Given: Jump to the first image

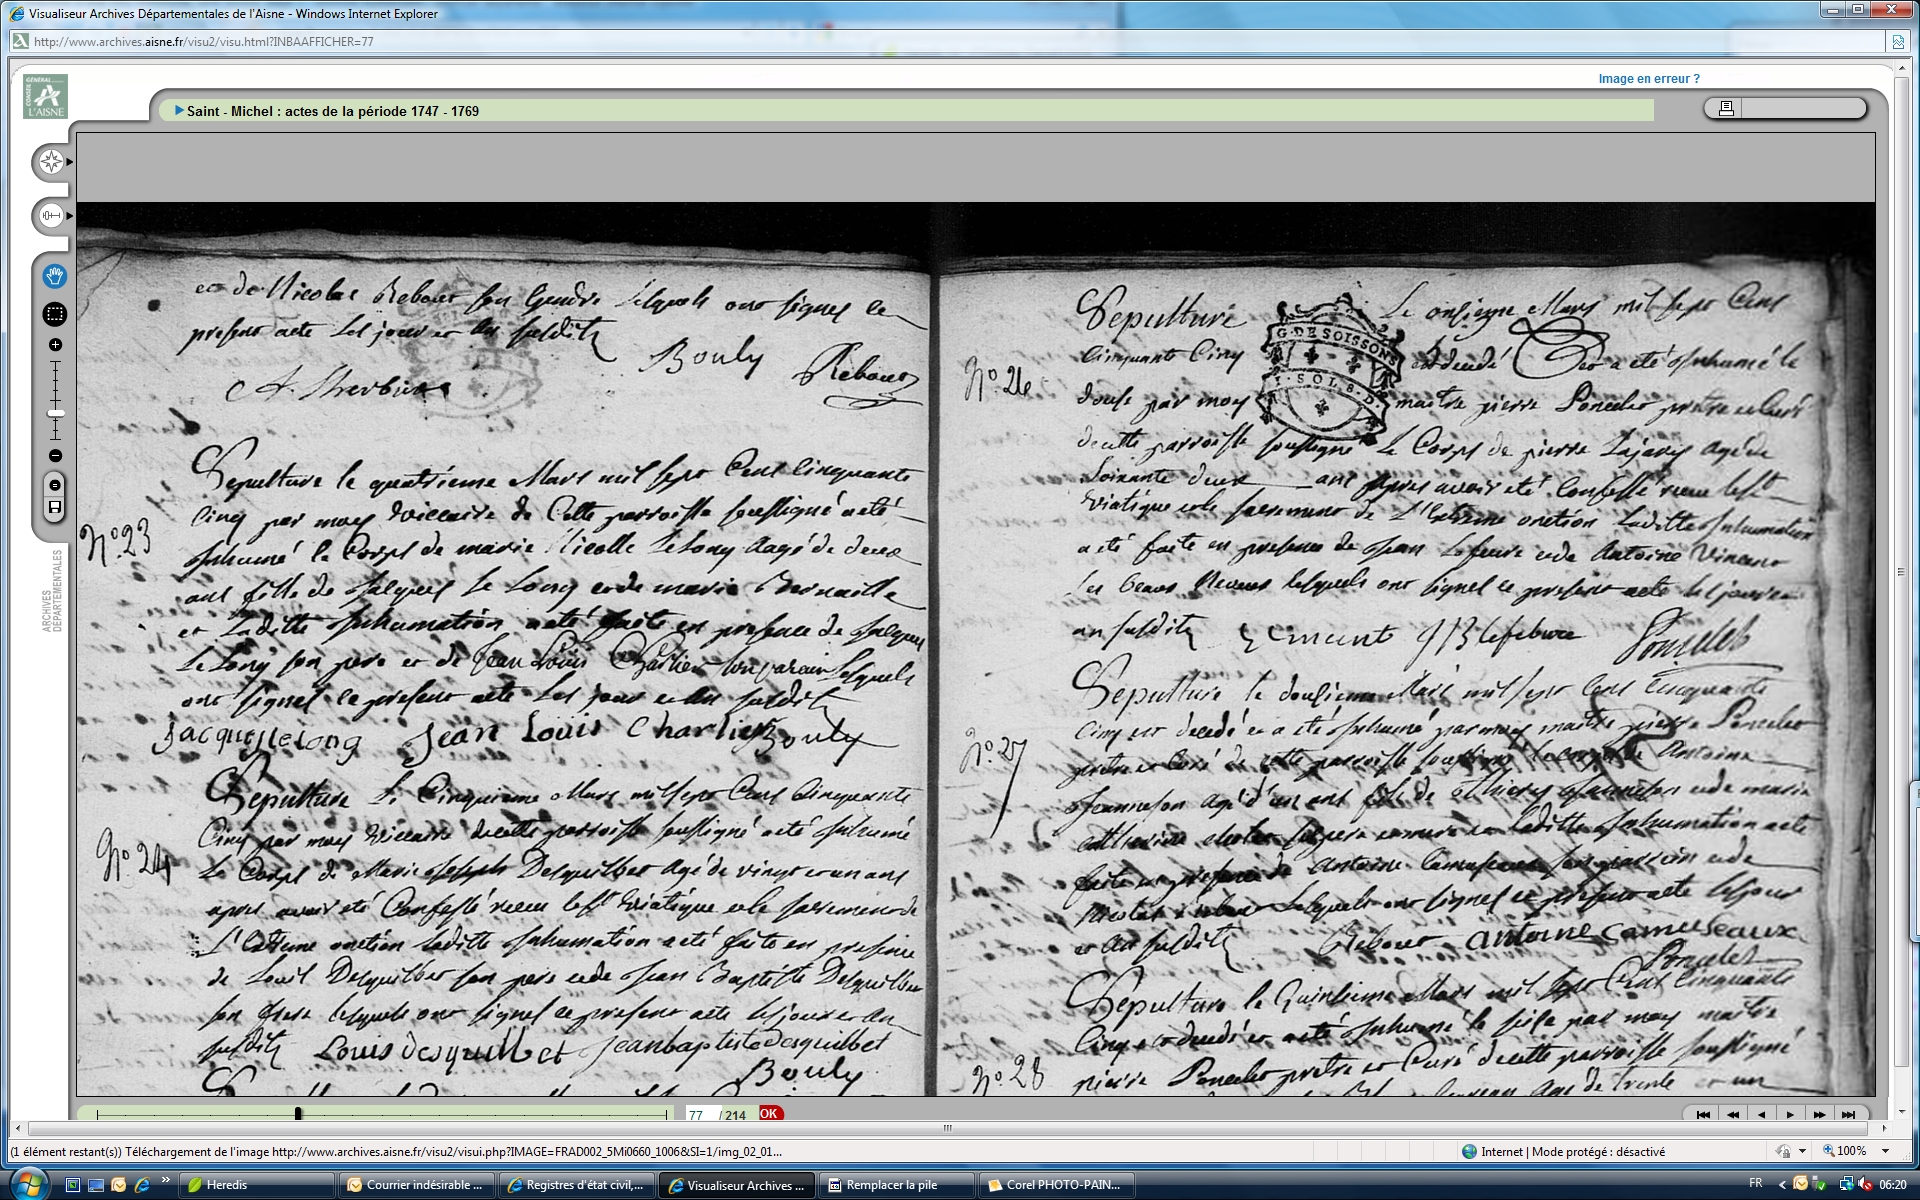Looking at the screenshot, I should tap(1703, 1114).
